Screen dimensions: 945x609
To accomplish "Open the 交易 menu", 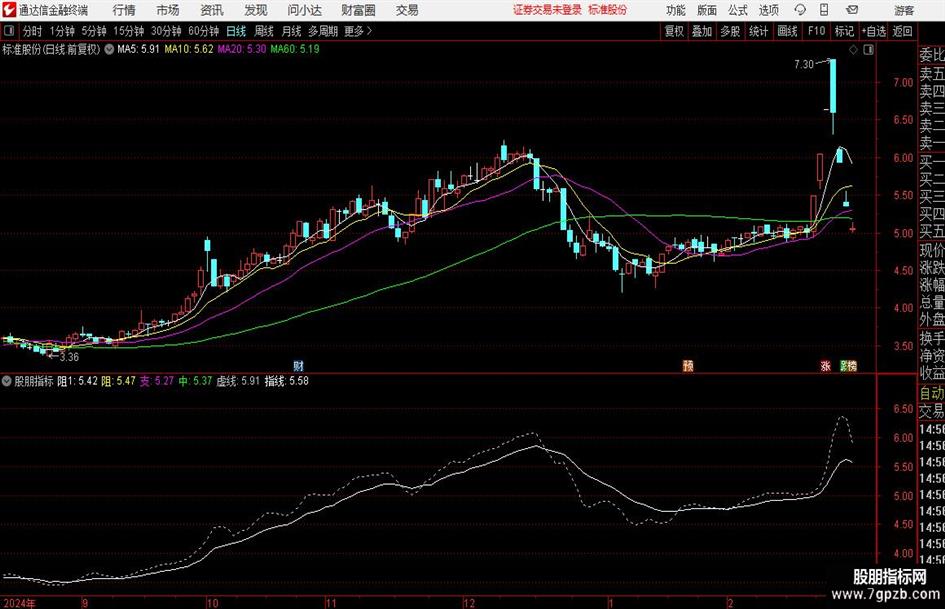I will [407, 10].
